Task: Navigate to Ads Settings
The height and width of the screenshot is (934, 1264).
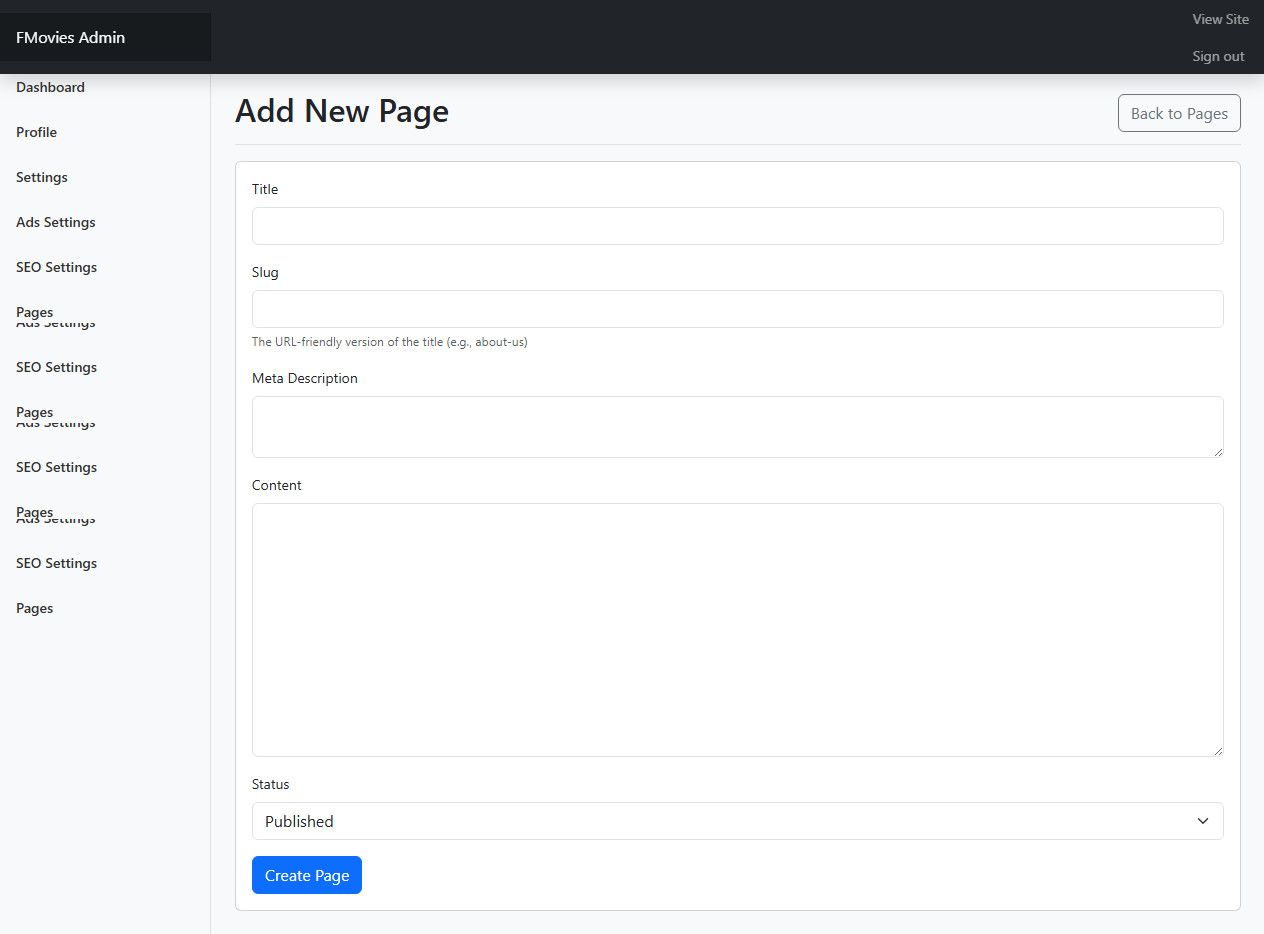Action: click(56, 222)
